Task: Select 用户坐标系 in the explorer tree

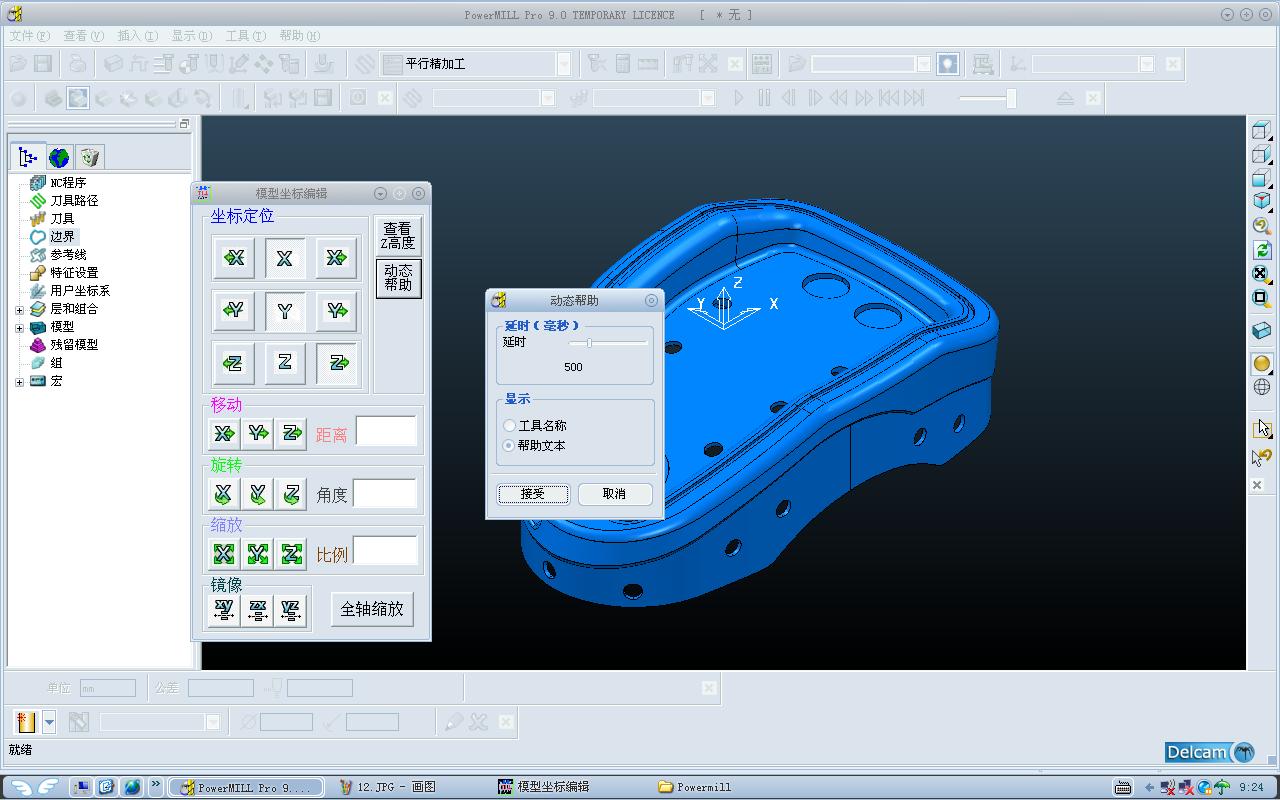Action: click(80, 291)
